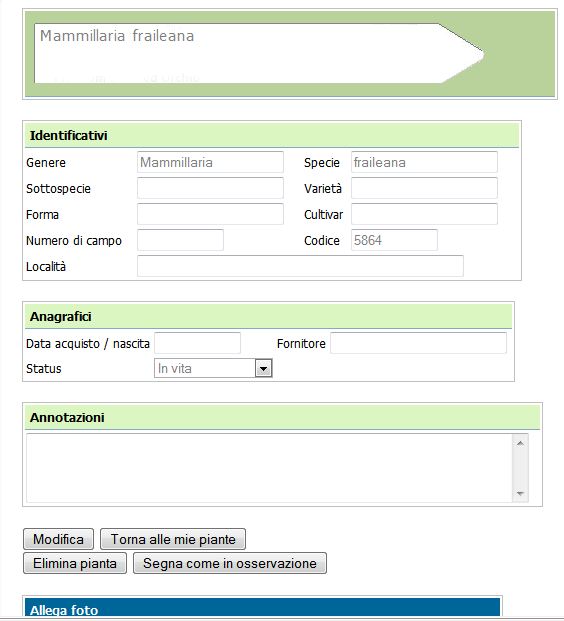Click the Annotazioni scrollbar up arrow
This screenshot has width=564, height=621.
(x=520, y=443)
